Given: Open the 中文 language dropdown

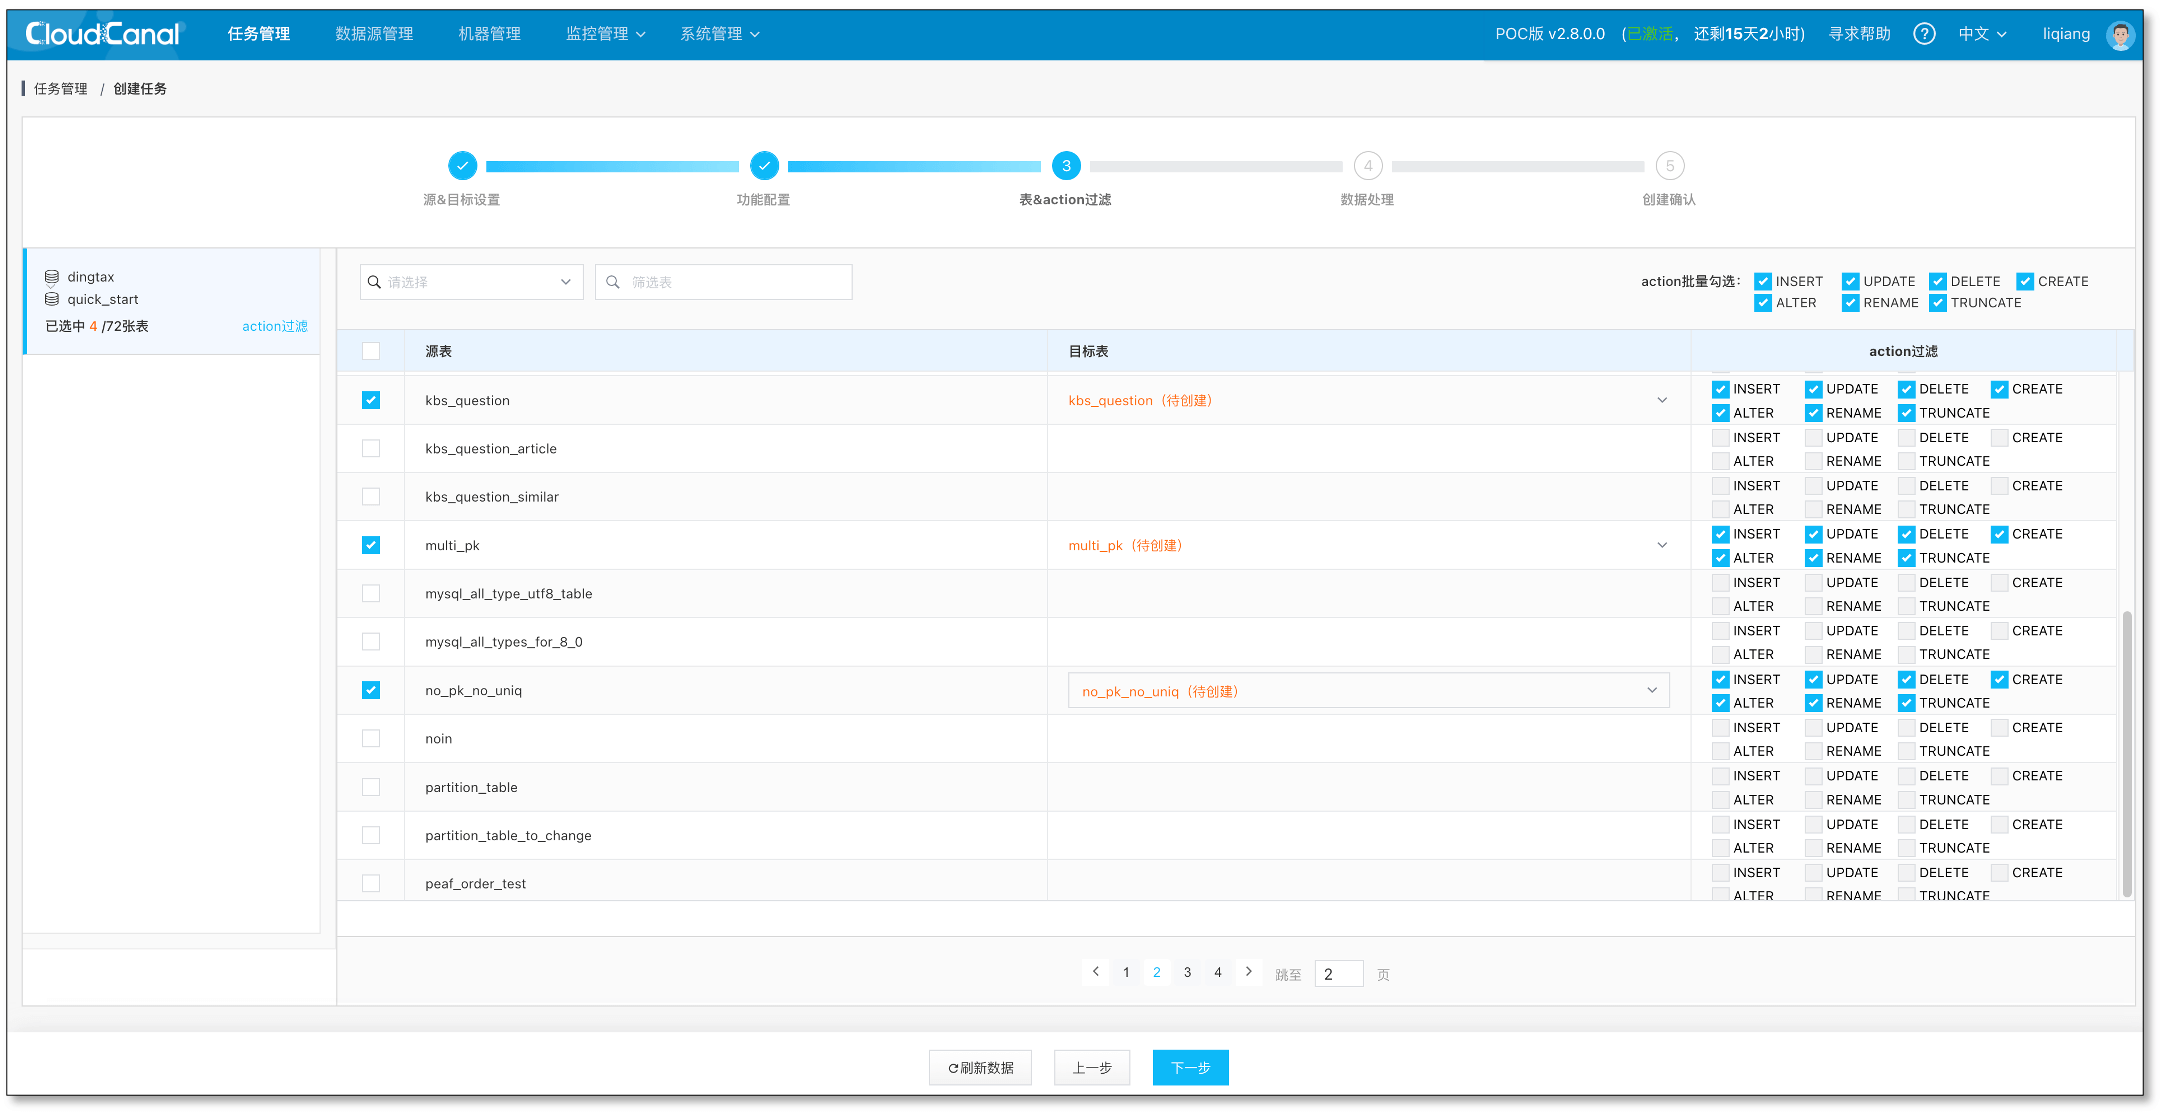Looking at the screenshot, I should click(1982, 34).
